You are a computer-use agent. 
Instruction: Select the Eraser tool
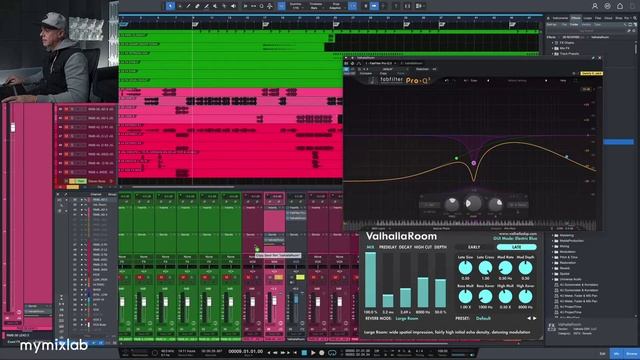pos(197,6)
